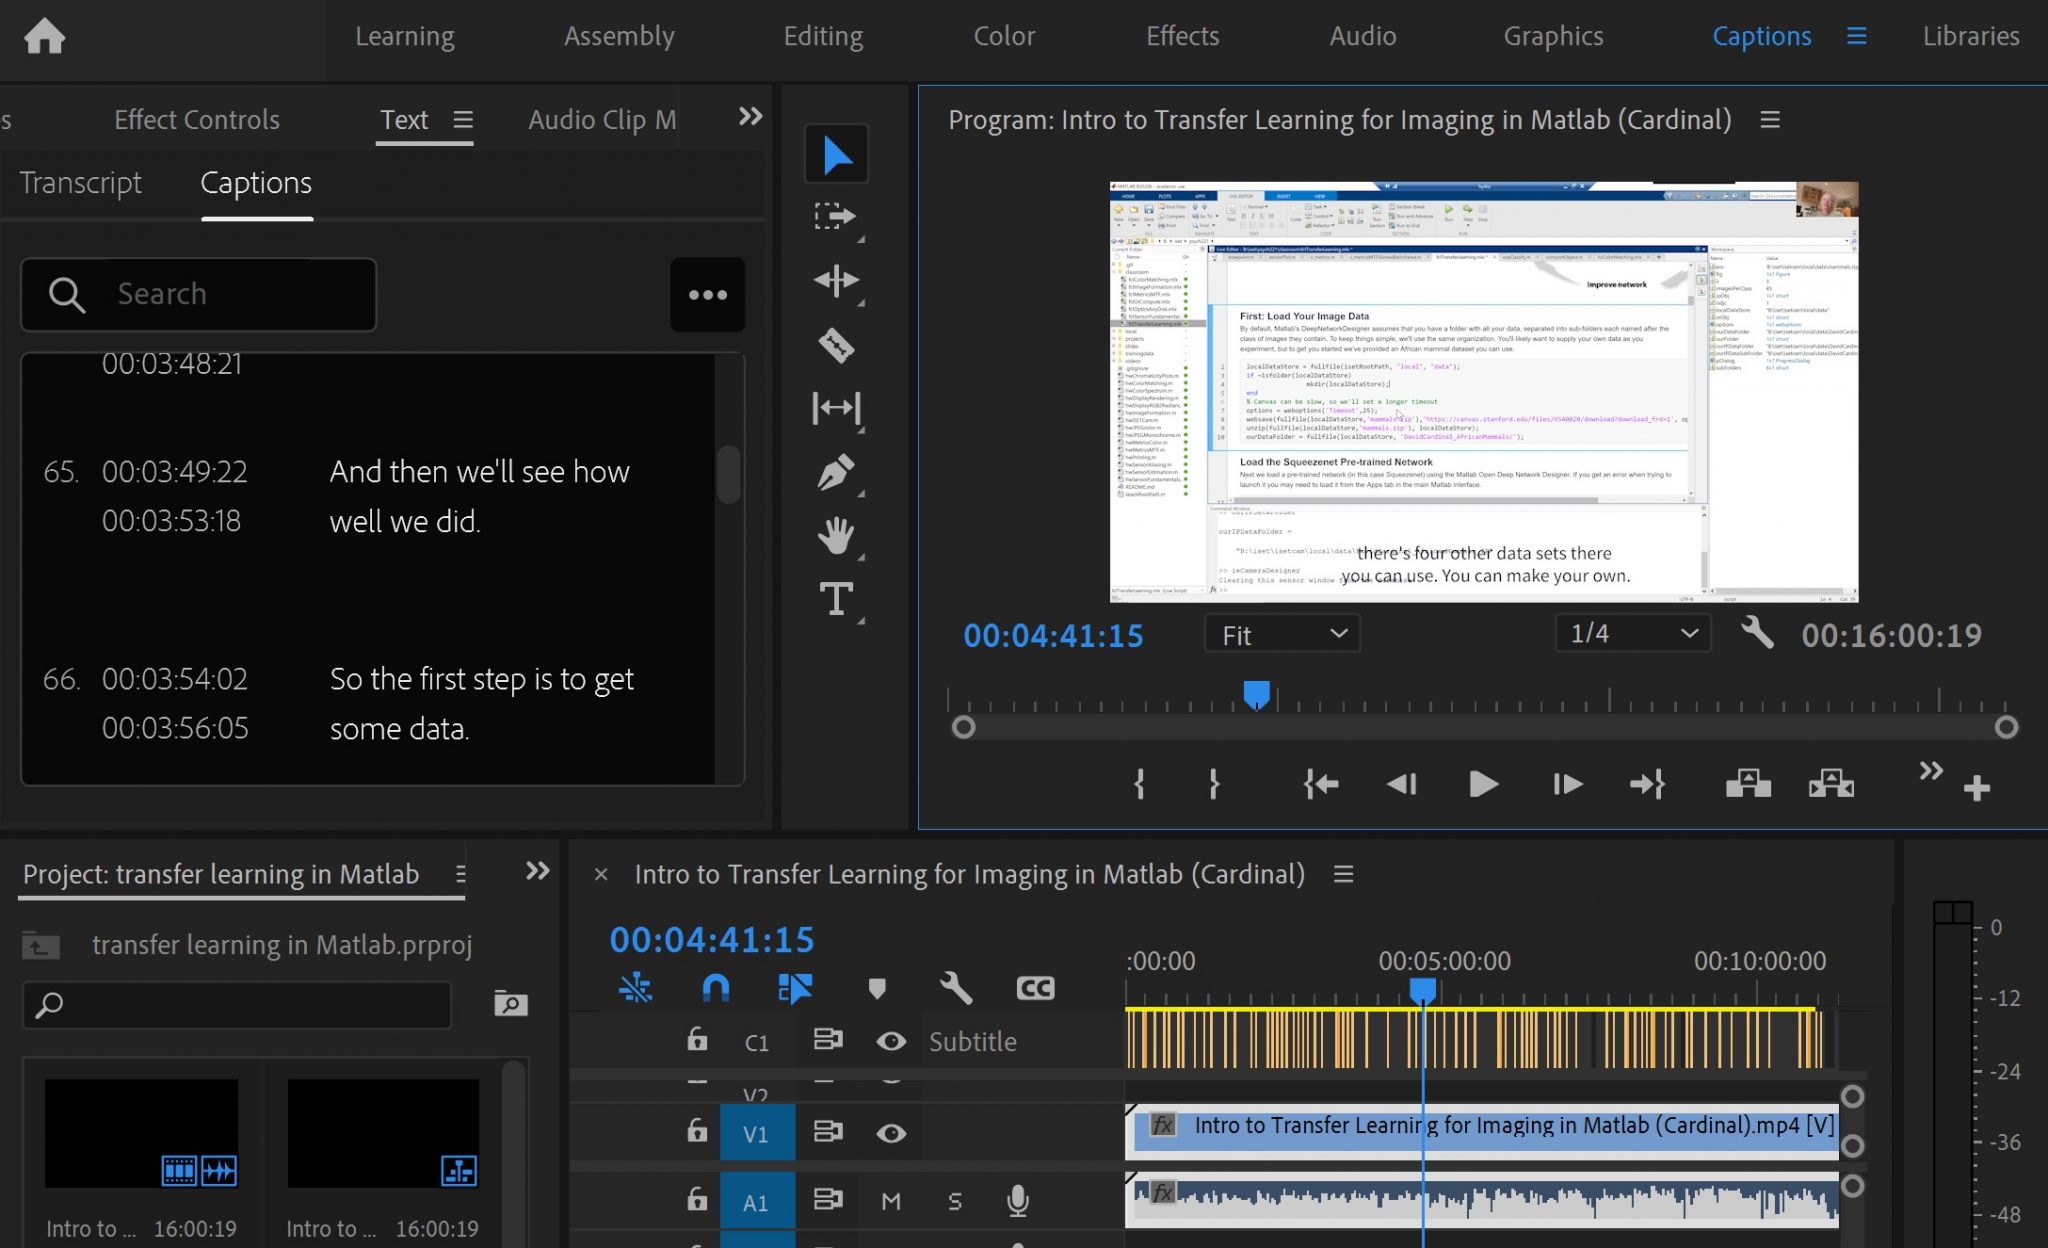Click timeline playhead at 04:41:15
This screenshot has width=2048, height=1248.
pos(1422,991)
